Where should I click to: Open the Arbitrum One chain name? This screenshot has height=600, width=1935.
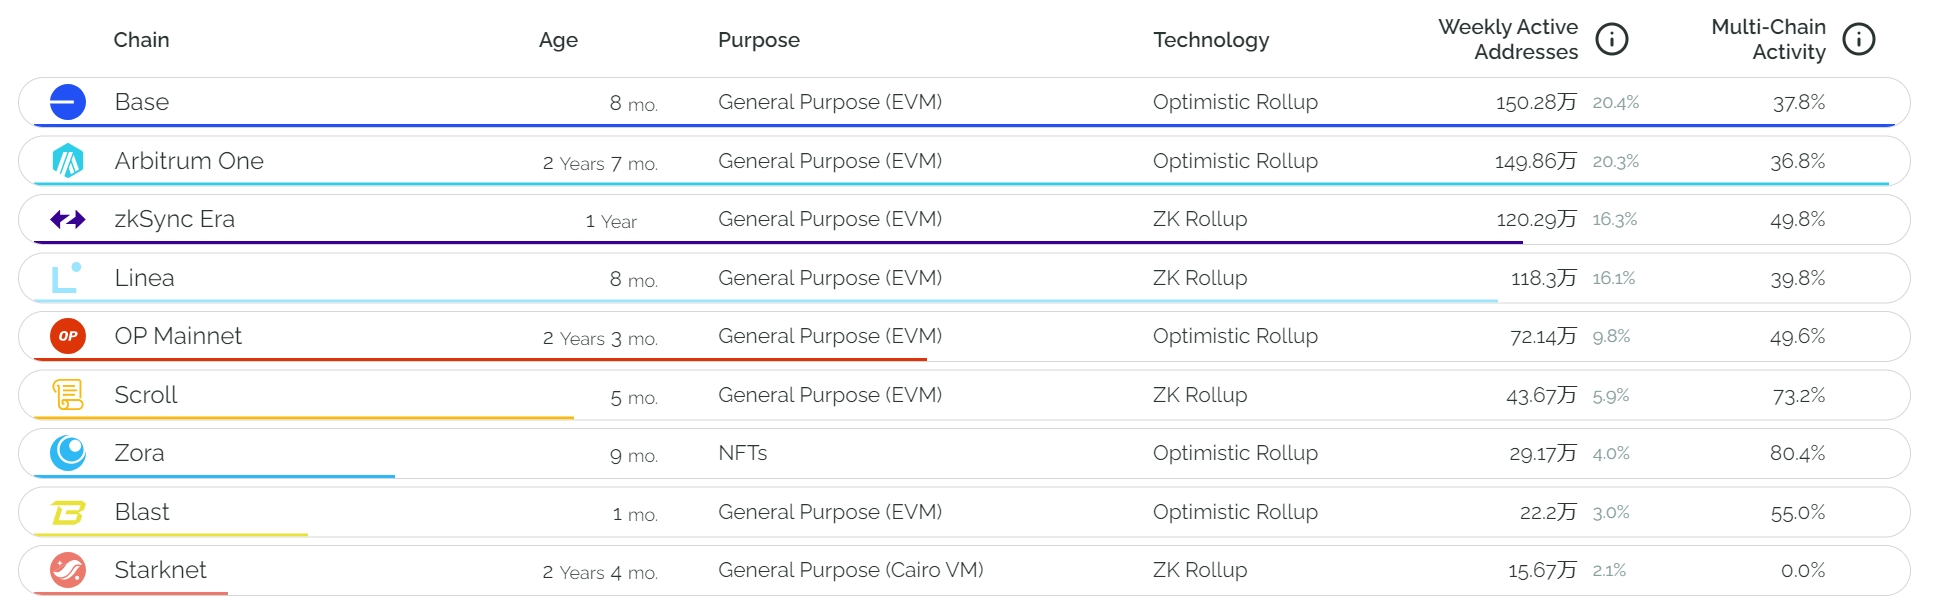point(189,161)
